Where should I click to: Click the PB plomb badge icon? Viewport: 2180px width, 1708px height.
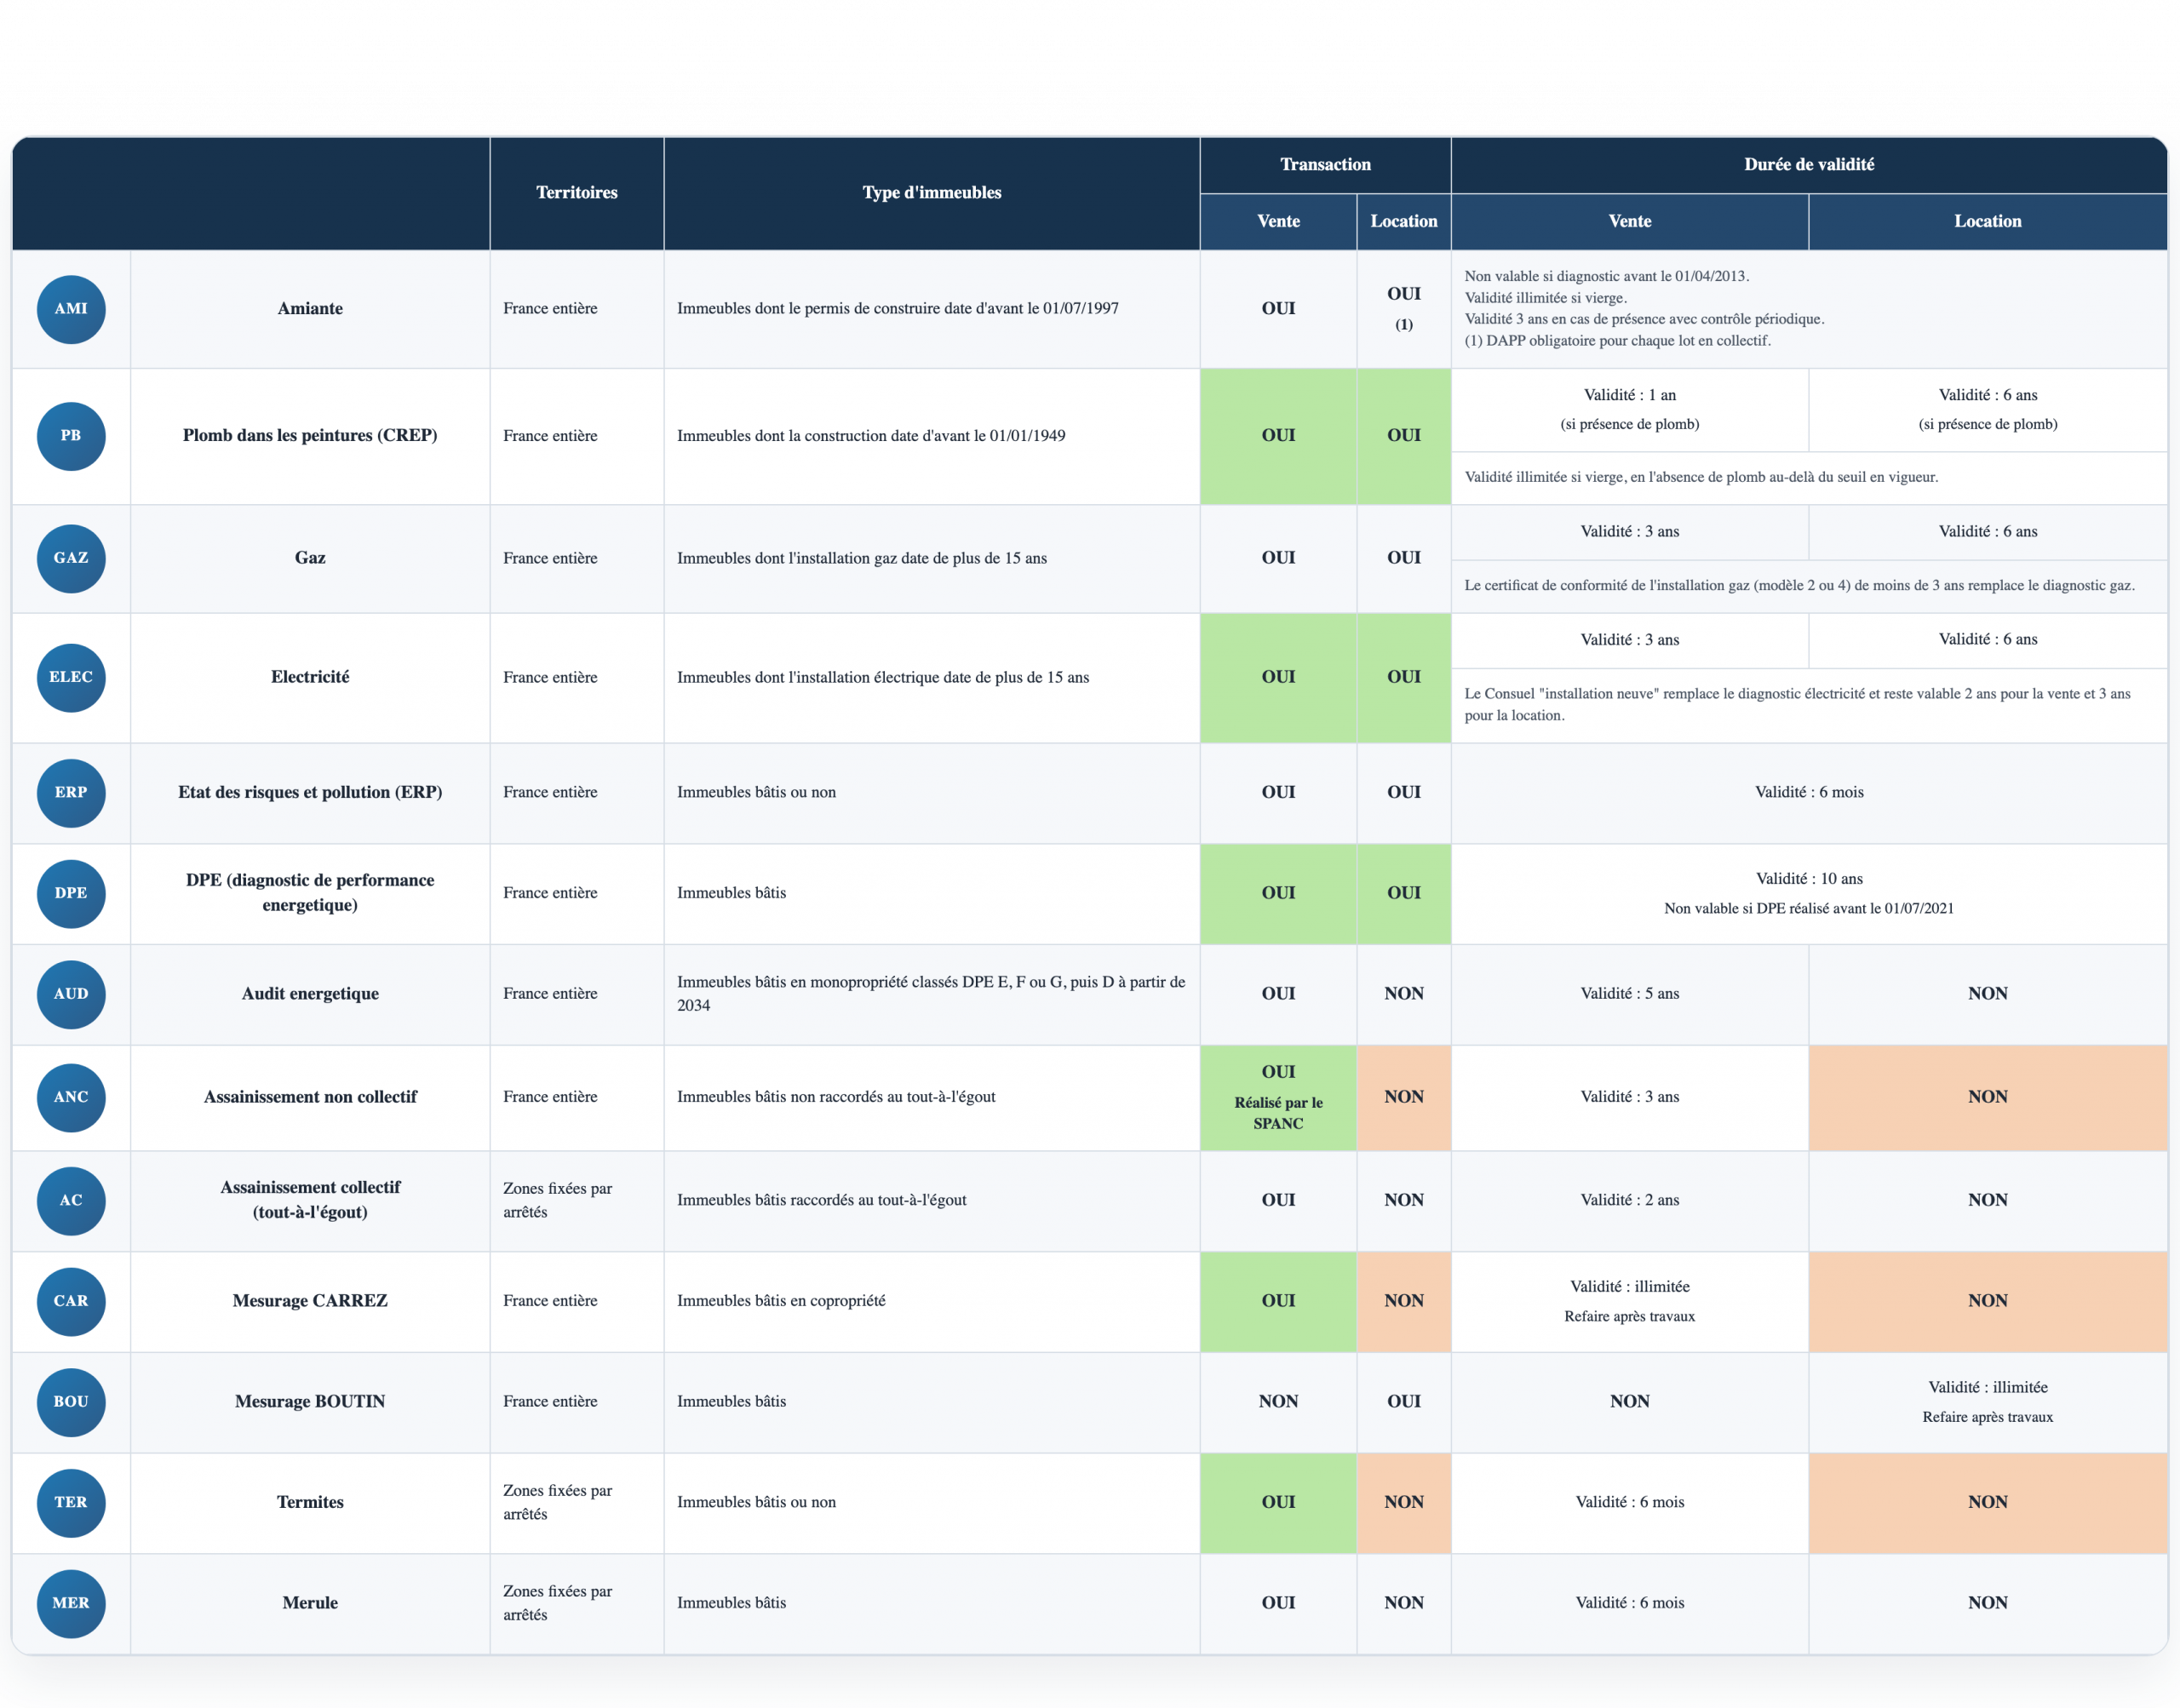click(x=71, y=436)
